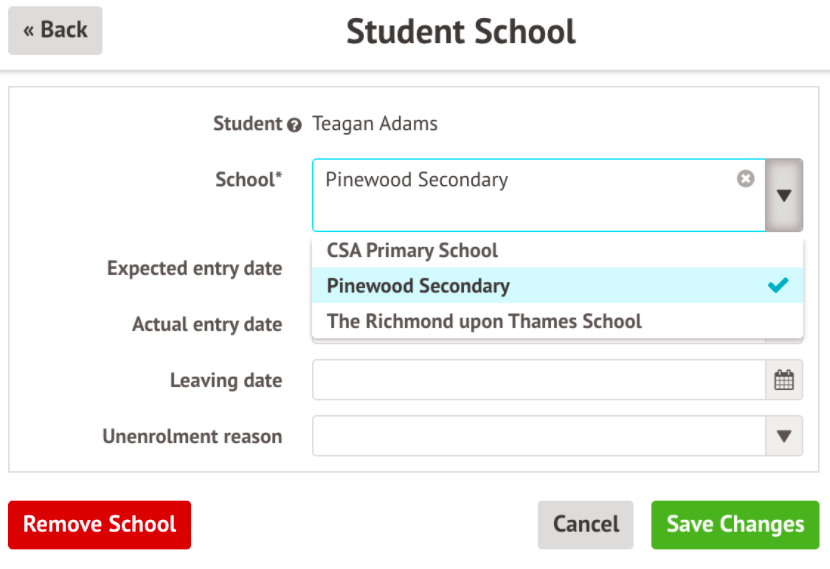The width and height of the screenshot is (830, 569).
Task: Select Pinewood Secondary option in dropdown list
Action: tap(418, 286)
